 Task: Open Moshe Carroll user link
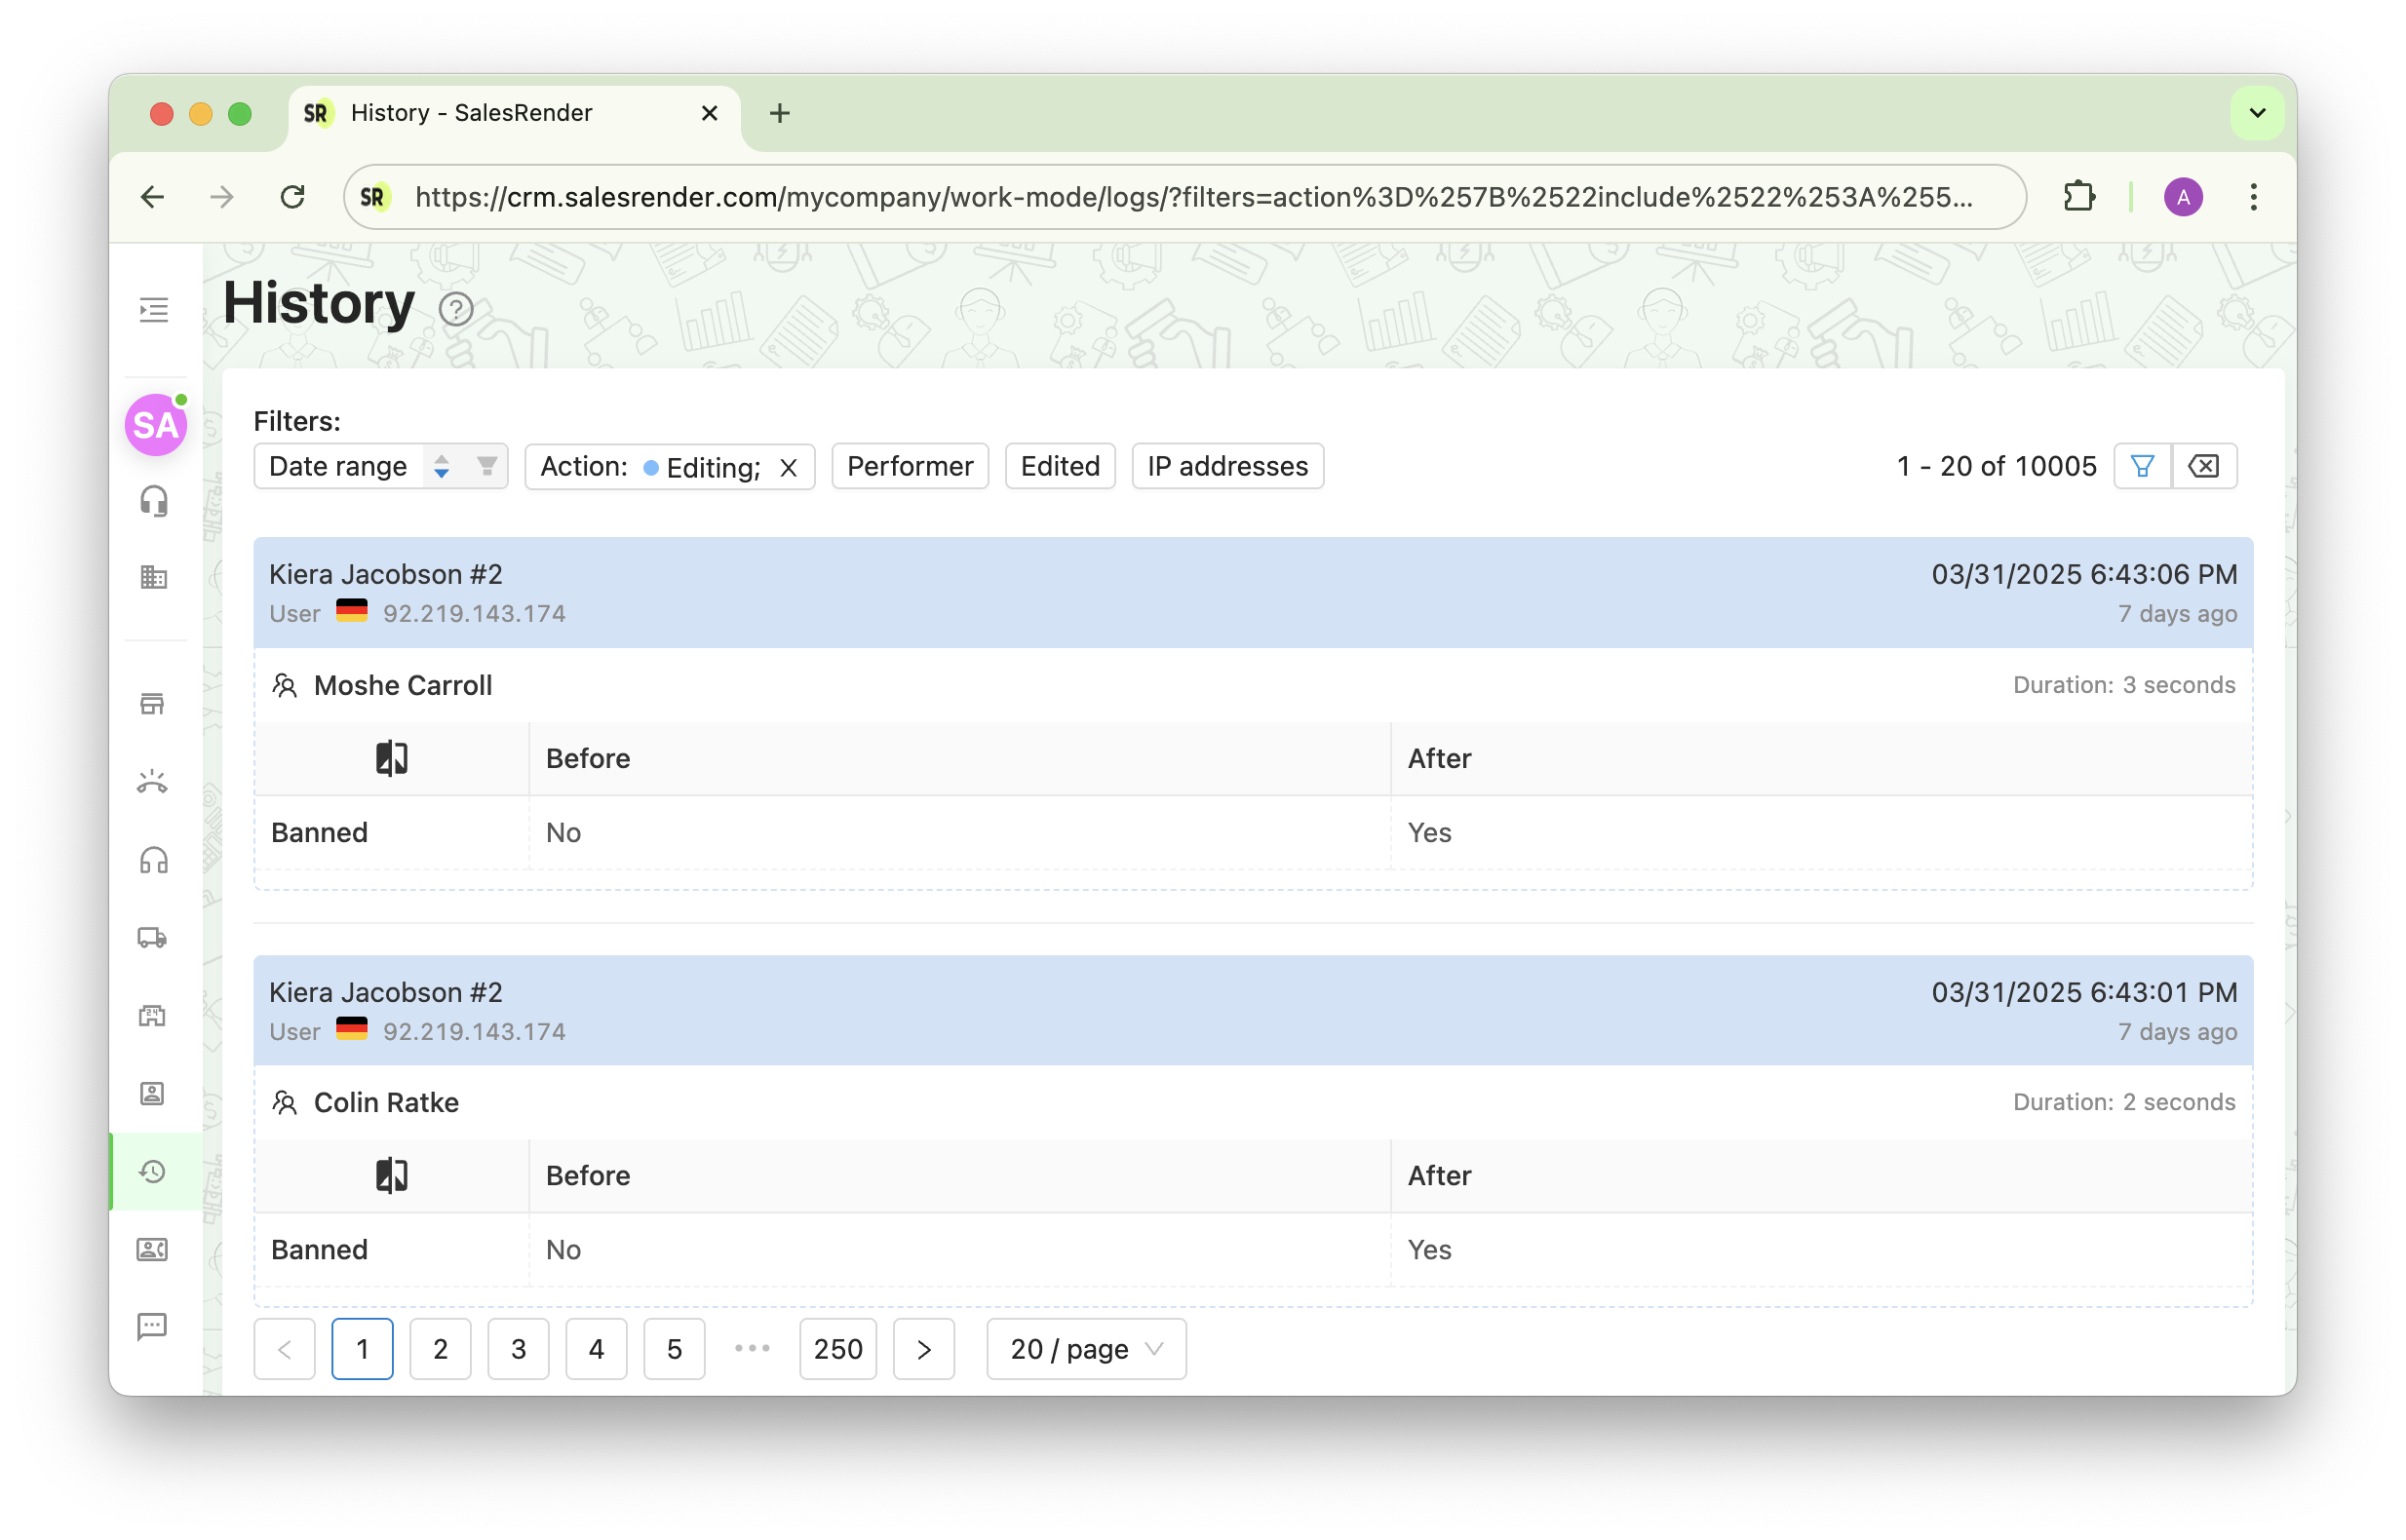point(403,685)
